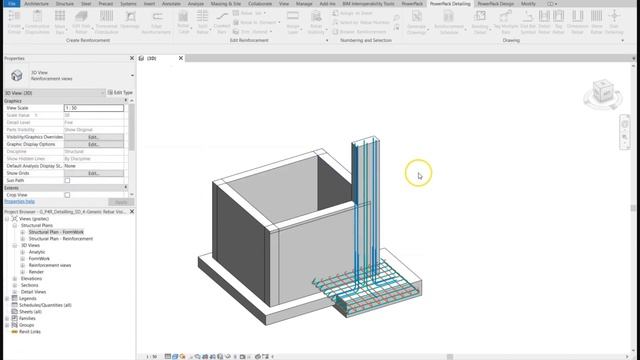This screenshot has width=640, height=360.
Task: Collapse the Graphics properties section
Action: [125, 101]
